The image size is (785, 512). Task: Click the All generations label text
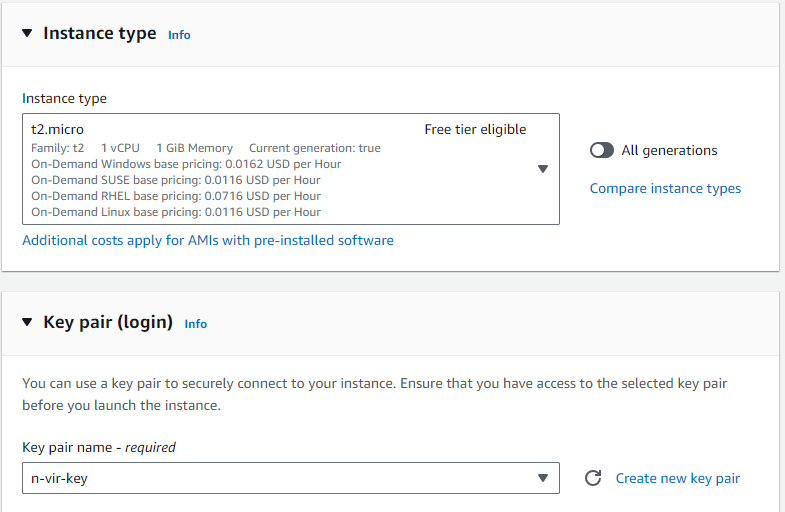click(x=669, y=150)
